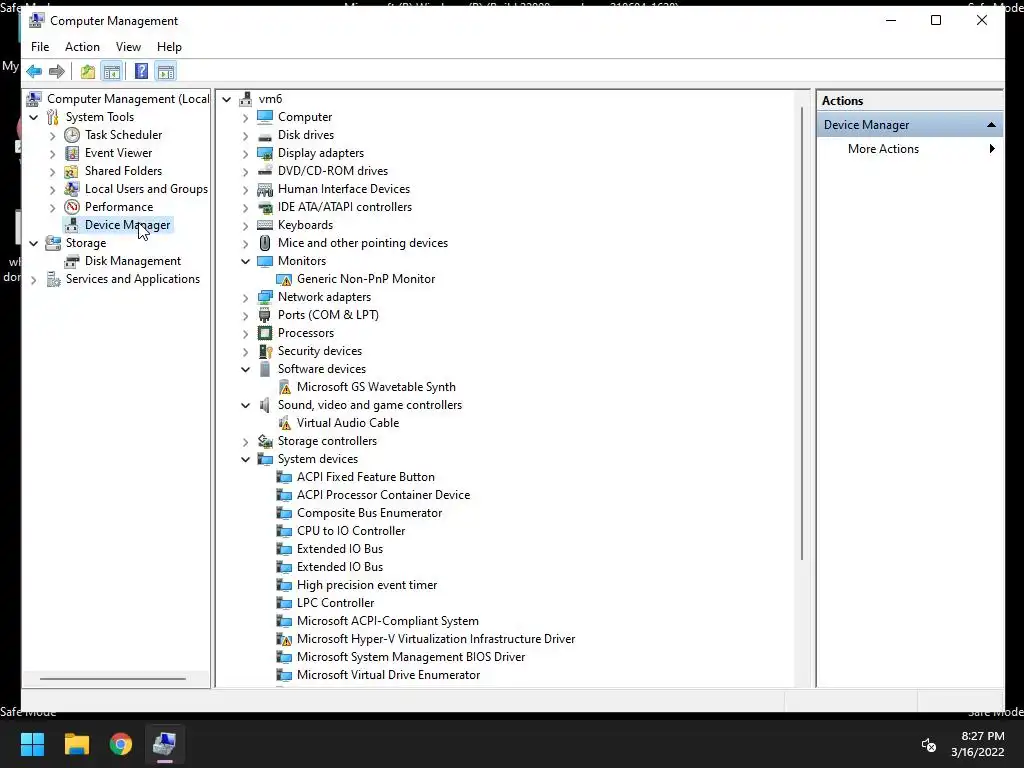Image resolution: width=1024 pixels, height=768 pixels.
Task: Expand the Computer device category
Action: pyautogui.click(x=246, y=118)
